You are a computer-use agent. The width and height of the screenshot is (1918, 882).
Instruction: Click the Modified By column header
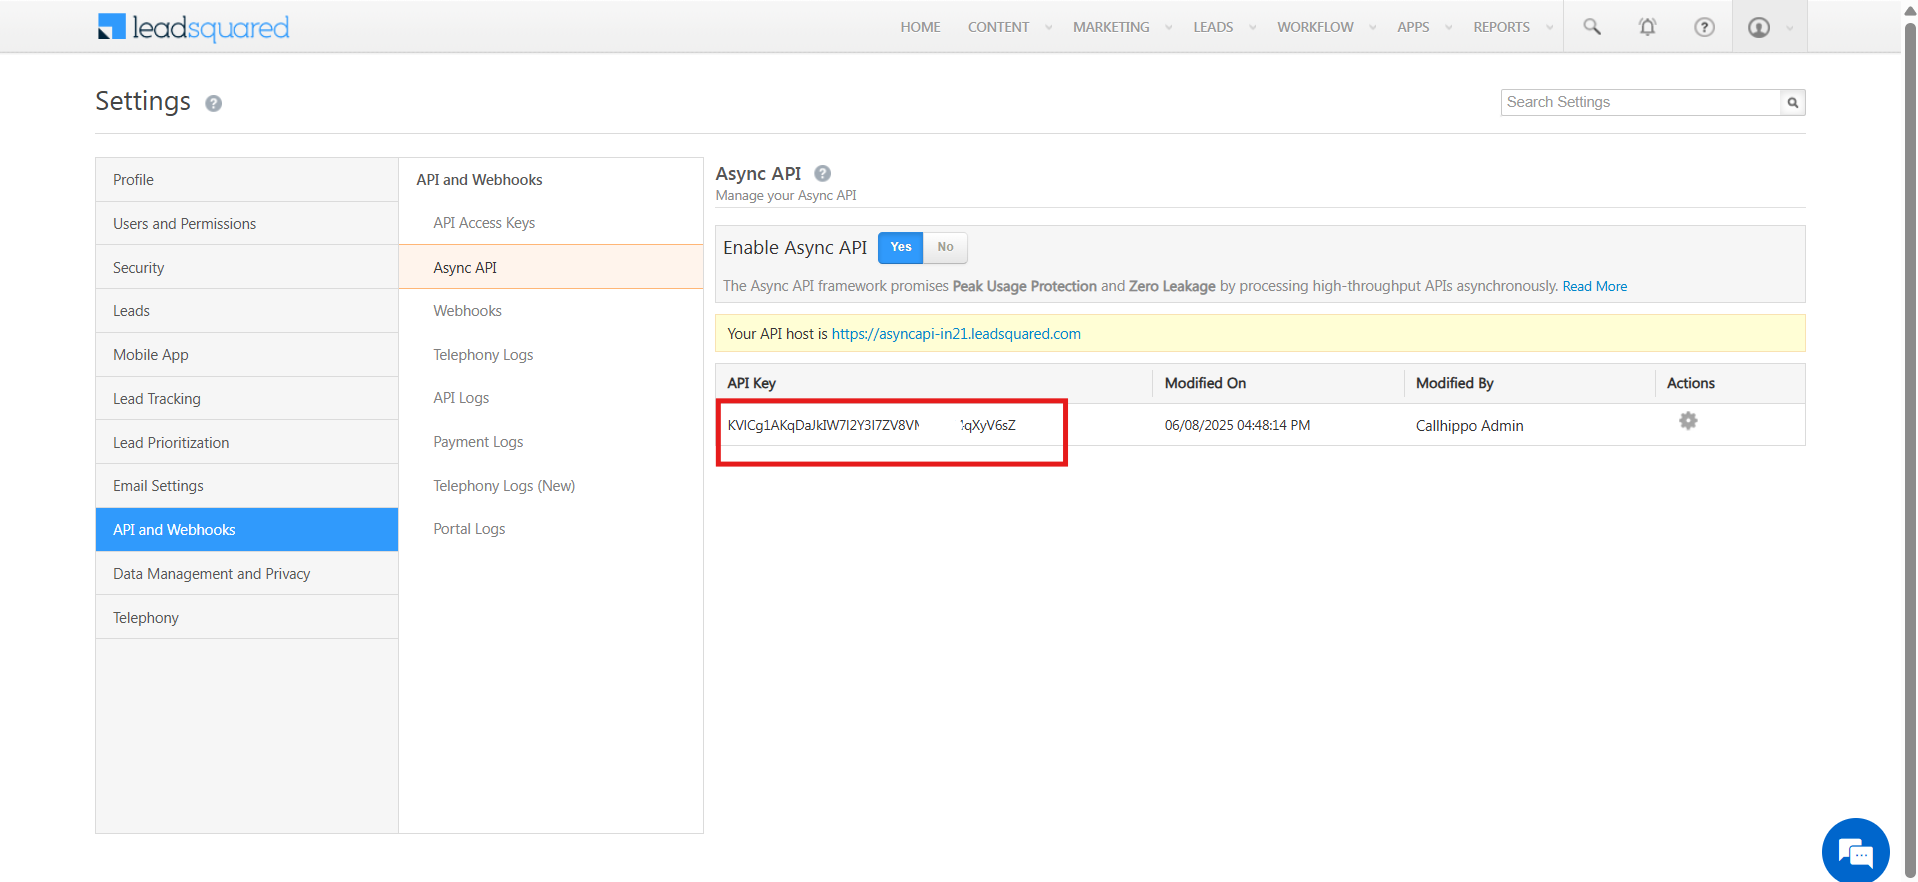(x=1454, y=383)
